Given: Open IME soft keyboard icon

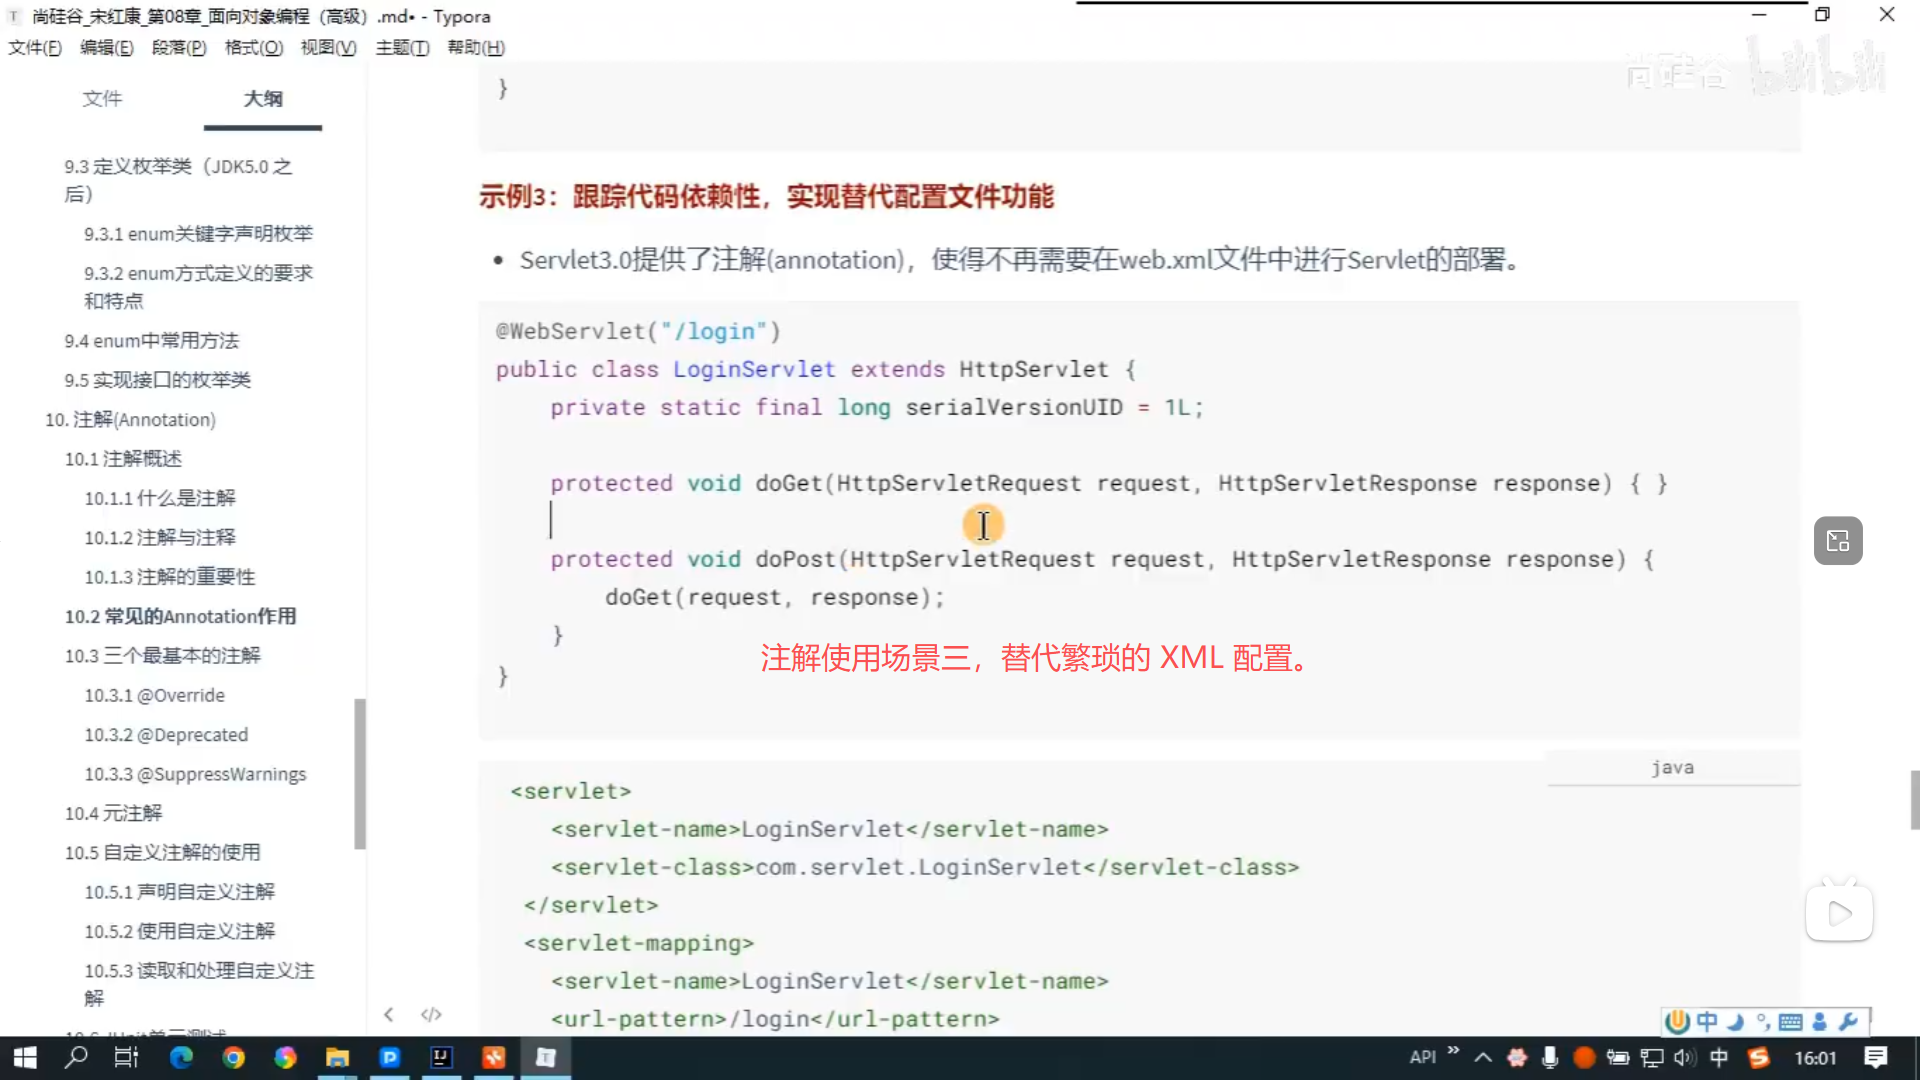Looking at the screenshot, I should [1791, 1021].
